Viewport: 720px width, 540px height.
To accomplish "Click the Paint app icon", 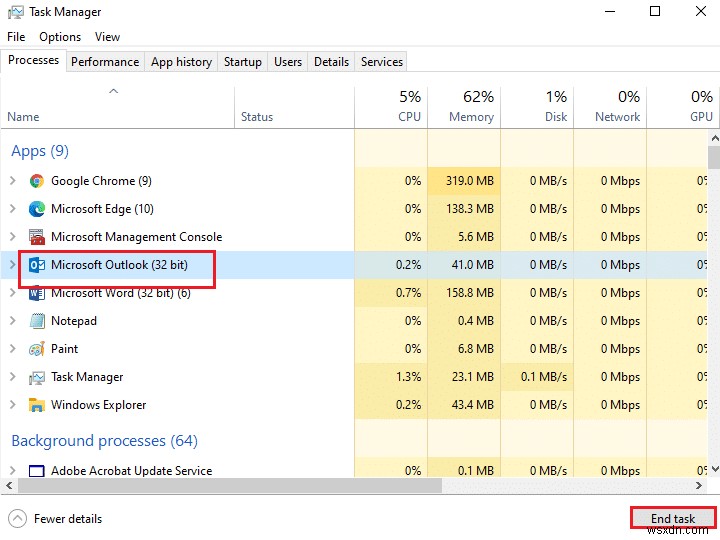I will (x=37, y=349).
